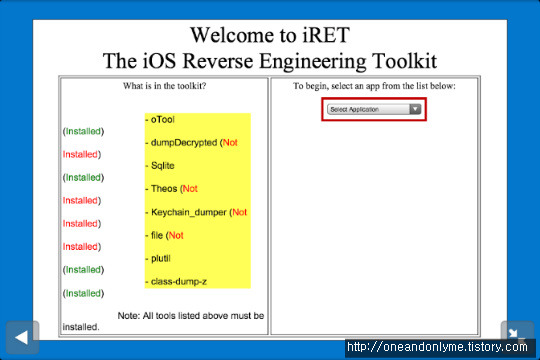Select the Keychain_dumper list entry
The height and width of the screenshot is (360, 540).
click(196, 212)
